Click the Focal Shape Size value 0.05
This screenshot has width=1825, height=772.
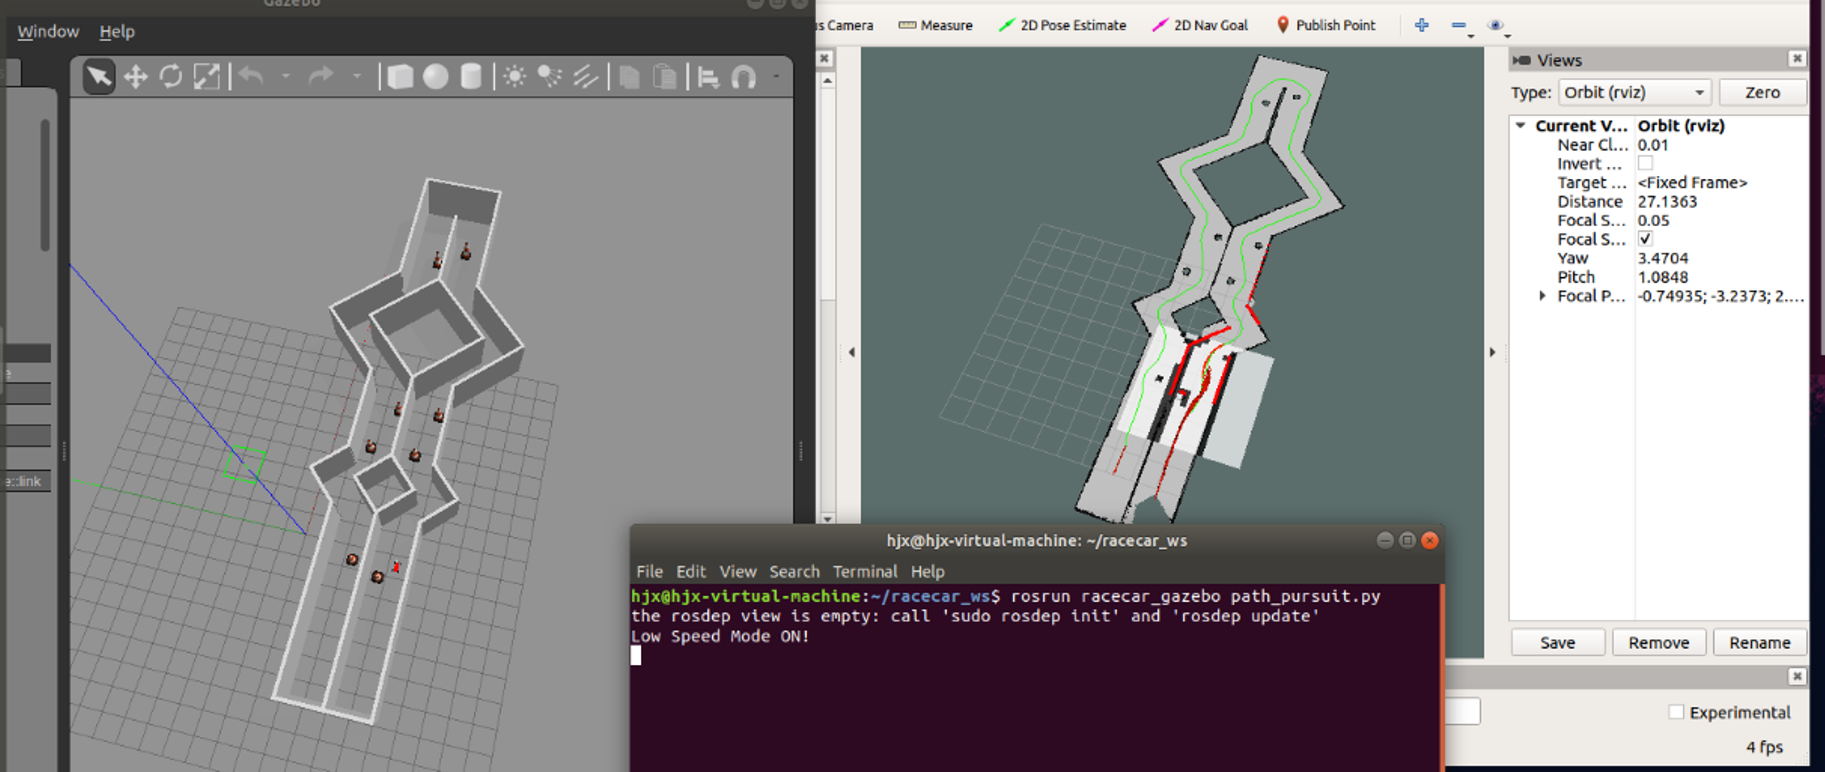1652,220
